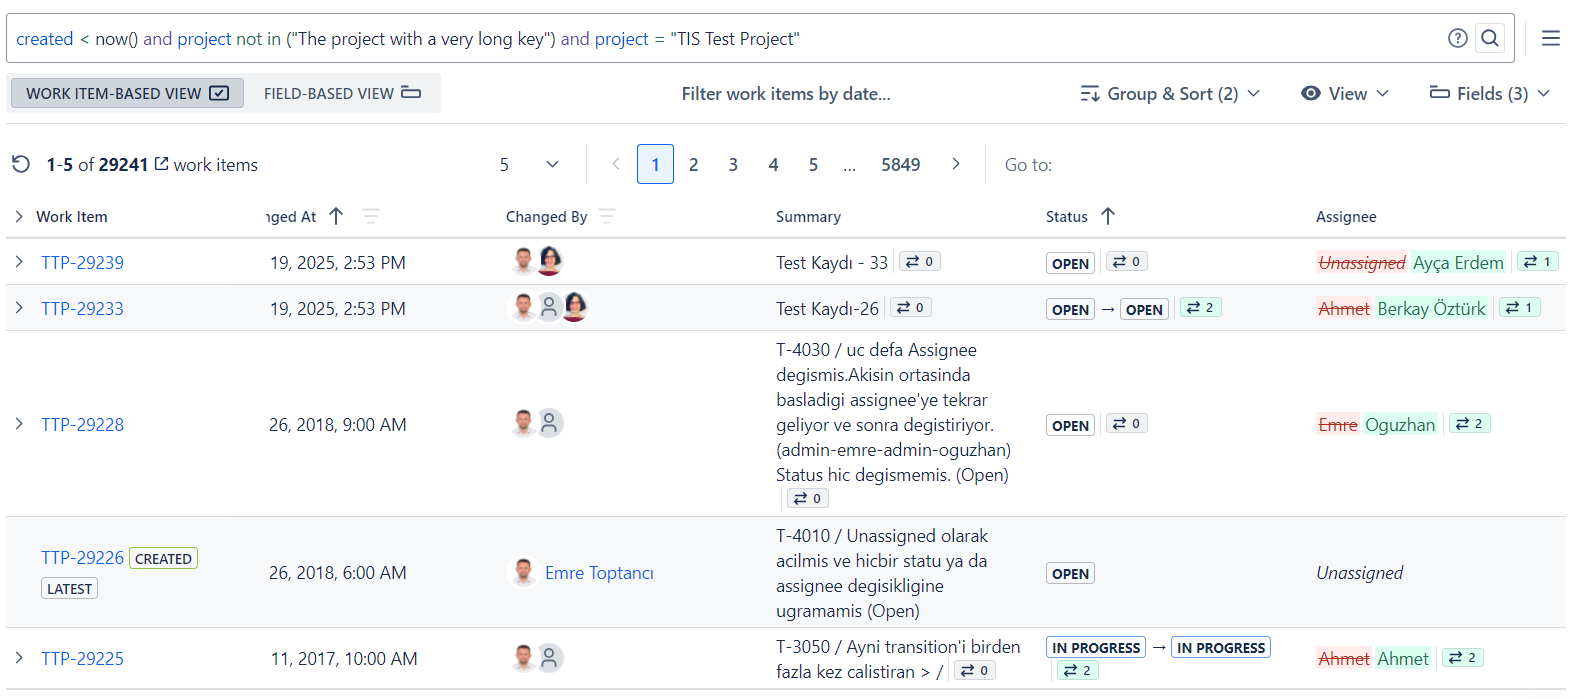Expand the Group & Sort dropdown
Image resolution: width=1588 pixels, height=699 pixels.
click(x=1170, y=93)
